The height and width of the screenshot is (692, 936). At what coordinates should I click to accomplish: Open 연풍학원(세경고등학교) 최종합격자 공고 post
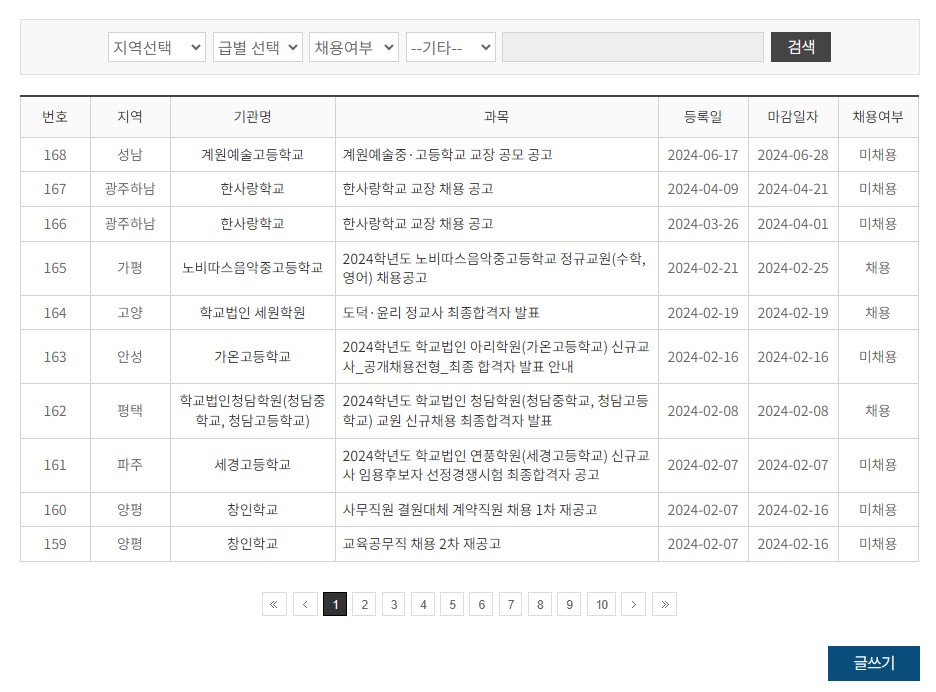pos(495,465)
